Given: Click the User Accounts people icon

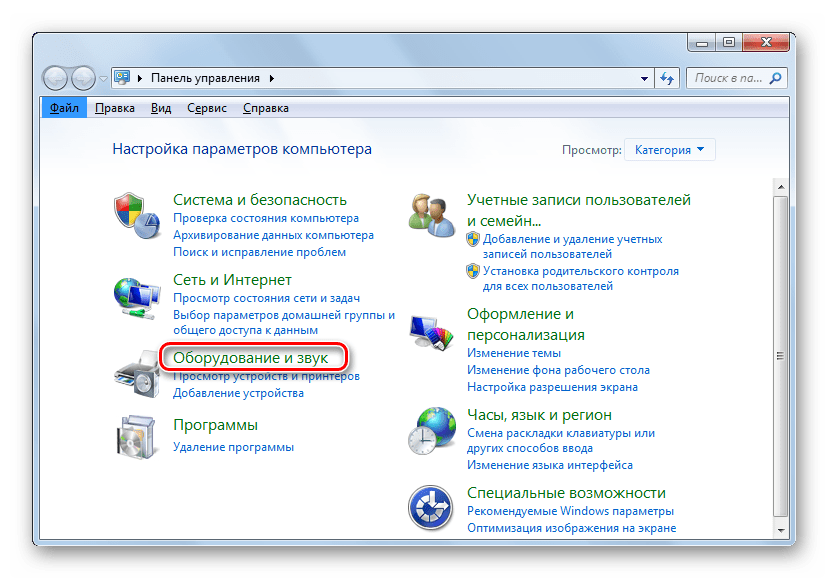Looking at the screenshot, I should [431, 212].
